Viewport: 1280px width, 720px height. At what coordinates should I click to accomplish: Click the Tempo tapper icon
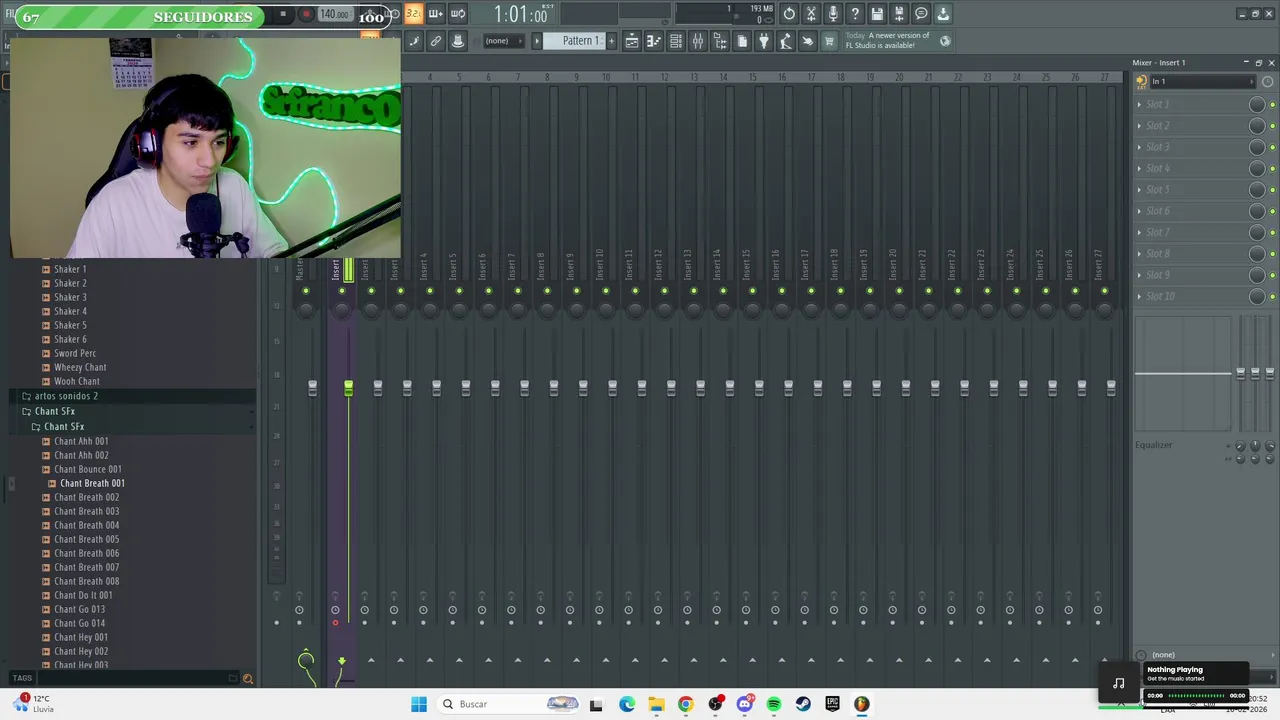(x=786, y=41)
